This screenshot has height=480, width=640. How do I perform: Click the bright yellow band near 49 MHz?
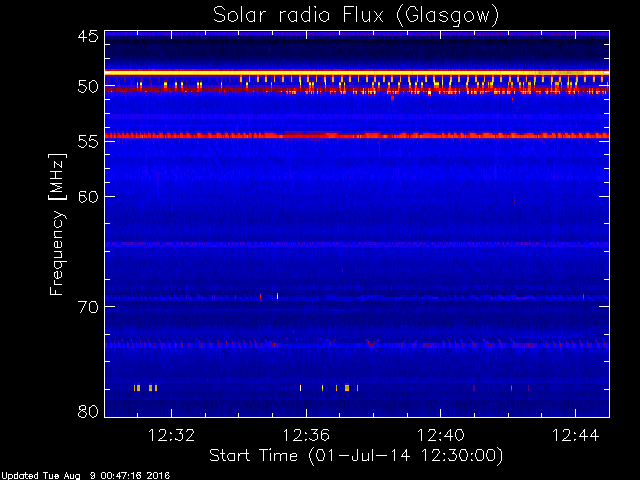coord(357,72)
